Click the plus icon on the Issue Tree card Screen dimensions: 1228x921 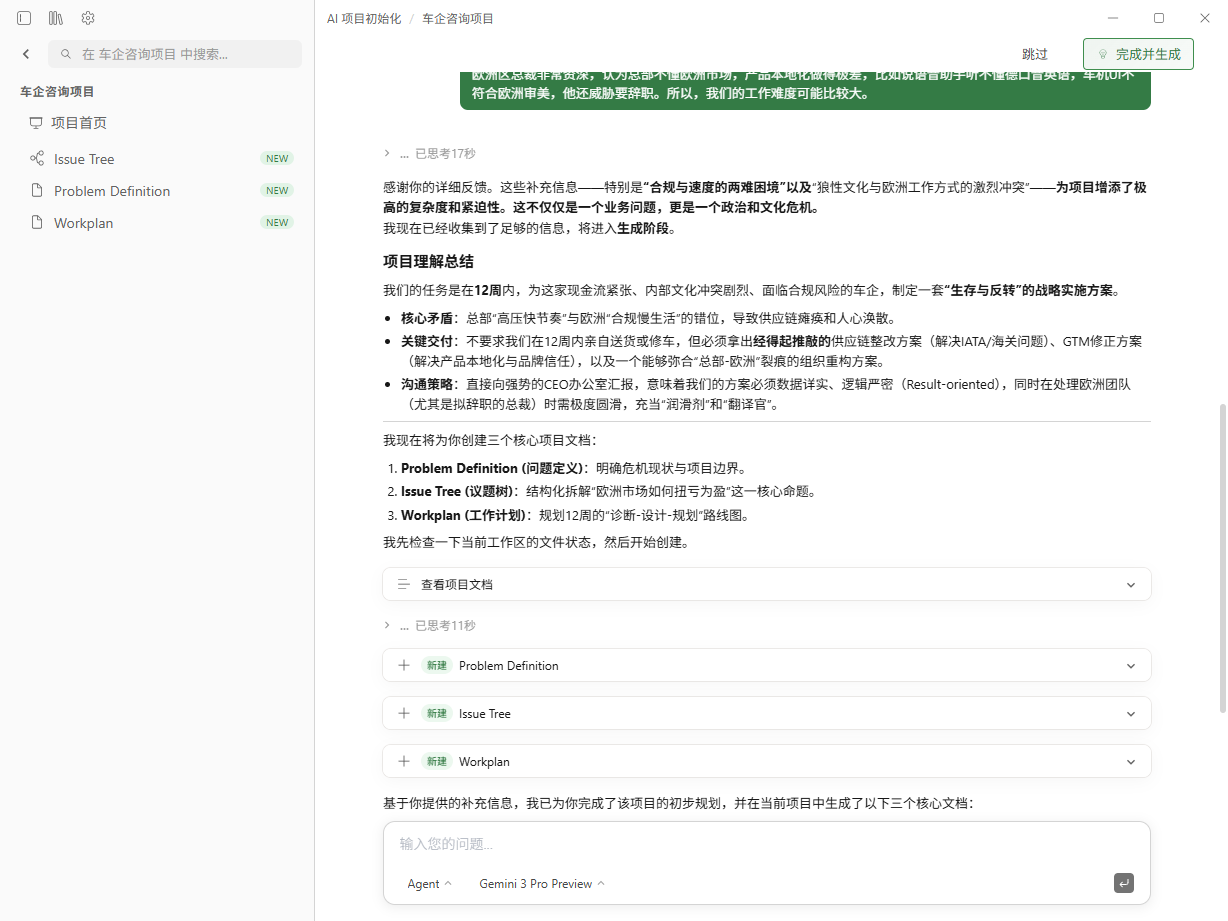[x=404, y=713]
